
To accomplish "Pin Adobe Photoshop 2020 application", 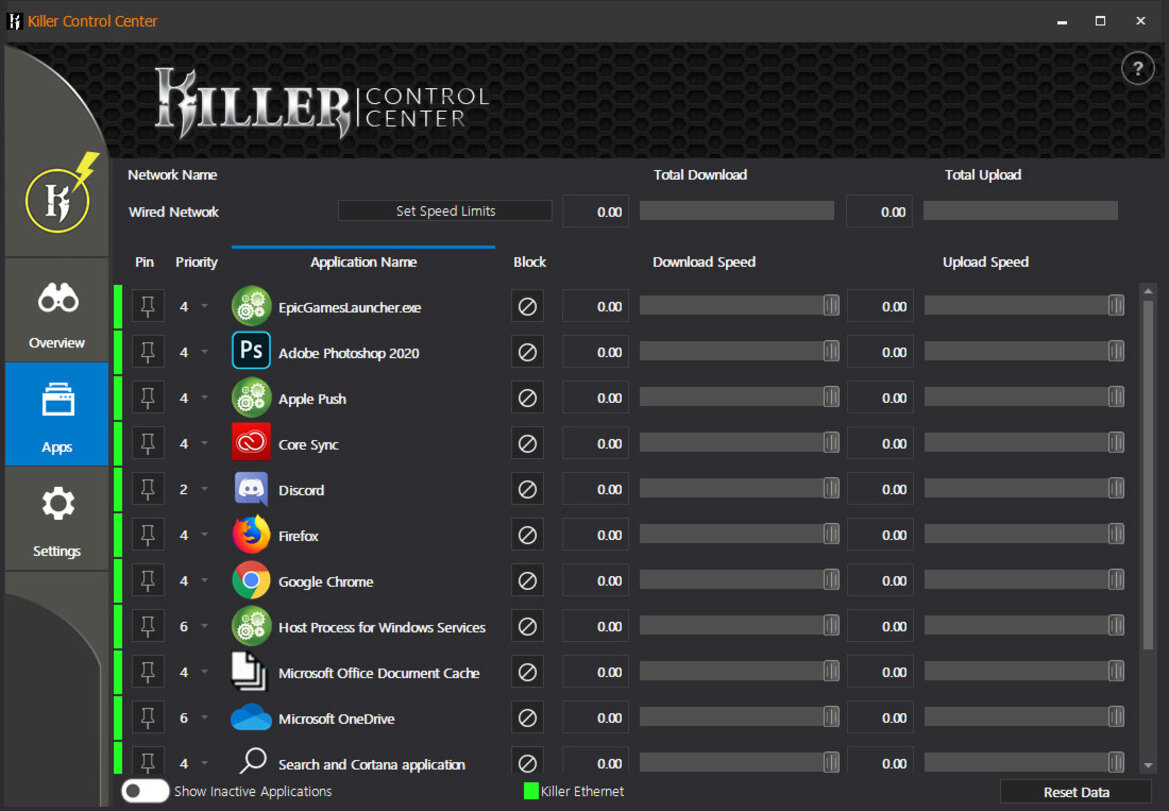I will pos(148,352).
